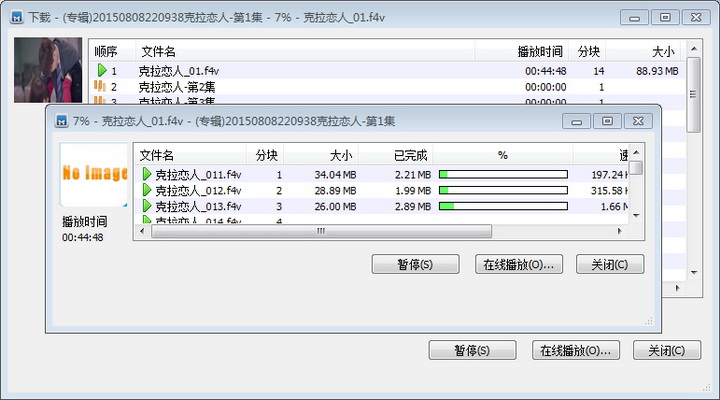
Task: Click progress bar for 克拉恋人_011.f4v
Action: [x=503, y=174]
